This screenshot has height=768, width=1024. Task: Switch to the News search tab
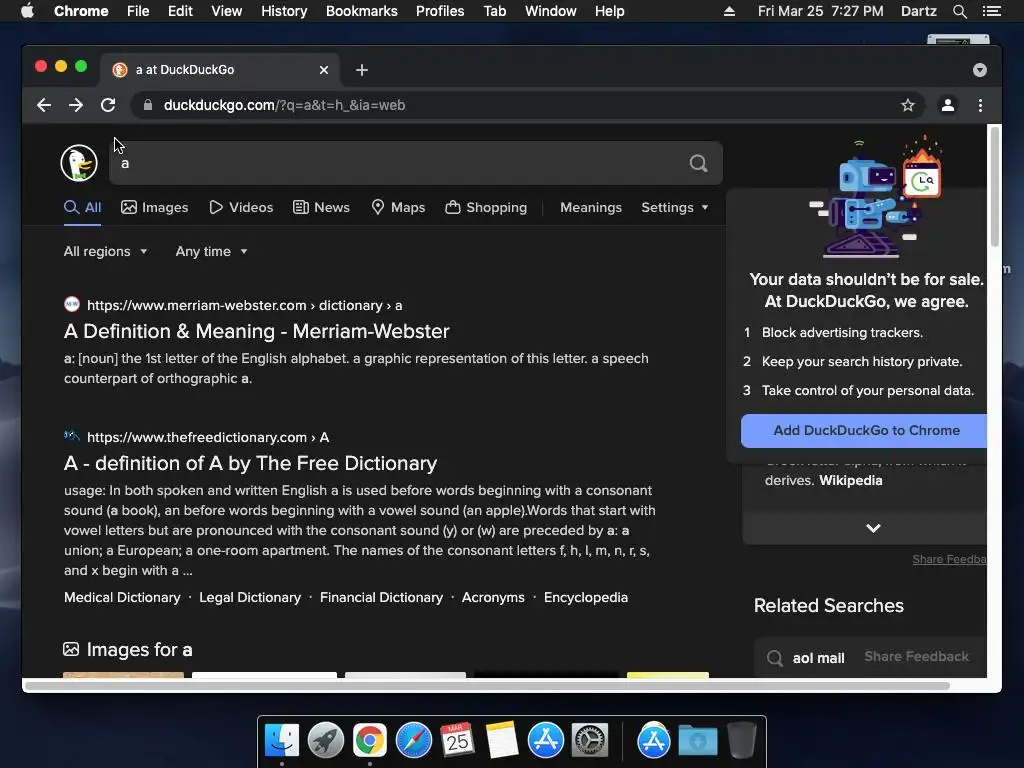(x=321, y=208)
